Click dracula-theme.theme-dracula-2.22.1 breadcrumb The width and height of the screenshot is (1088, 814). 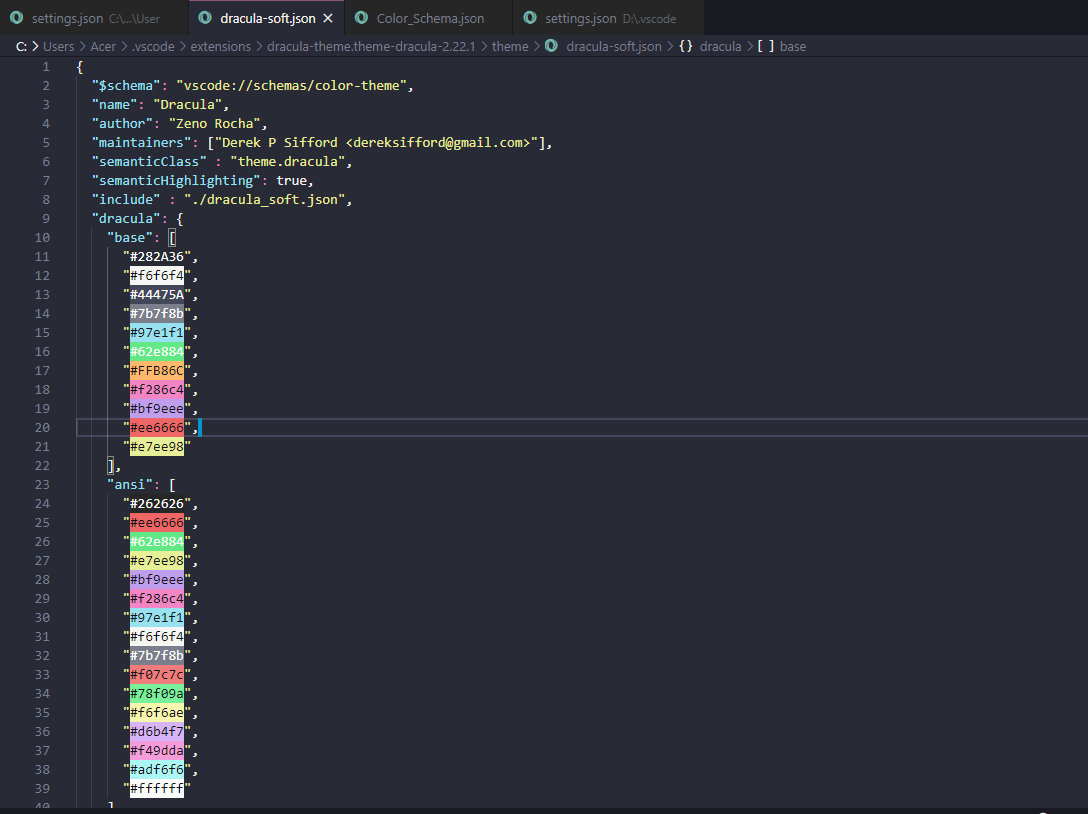click(371, 46)
